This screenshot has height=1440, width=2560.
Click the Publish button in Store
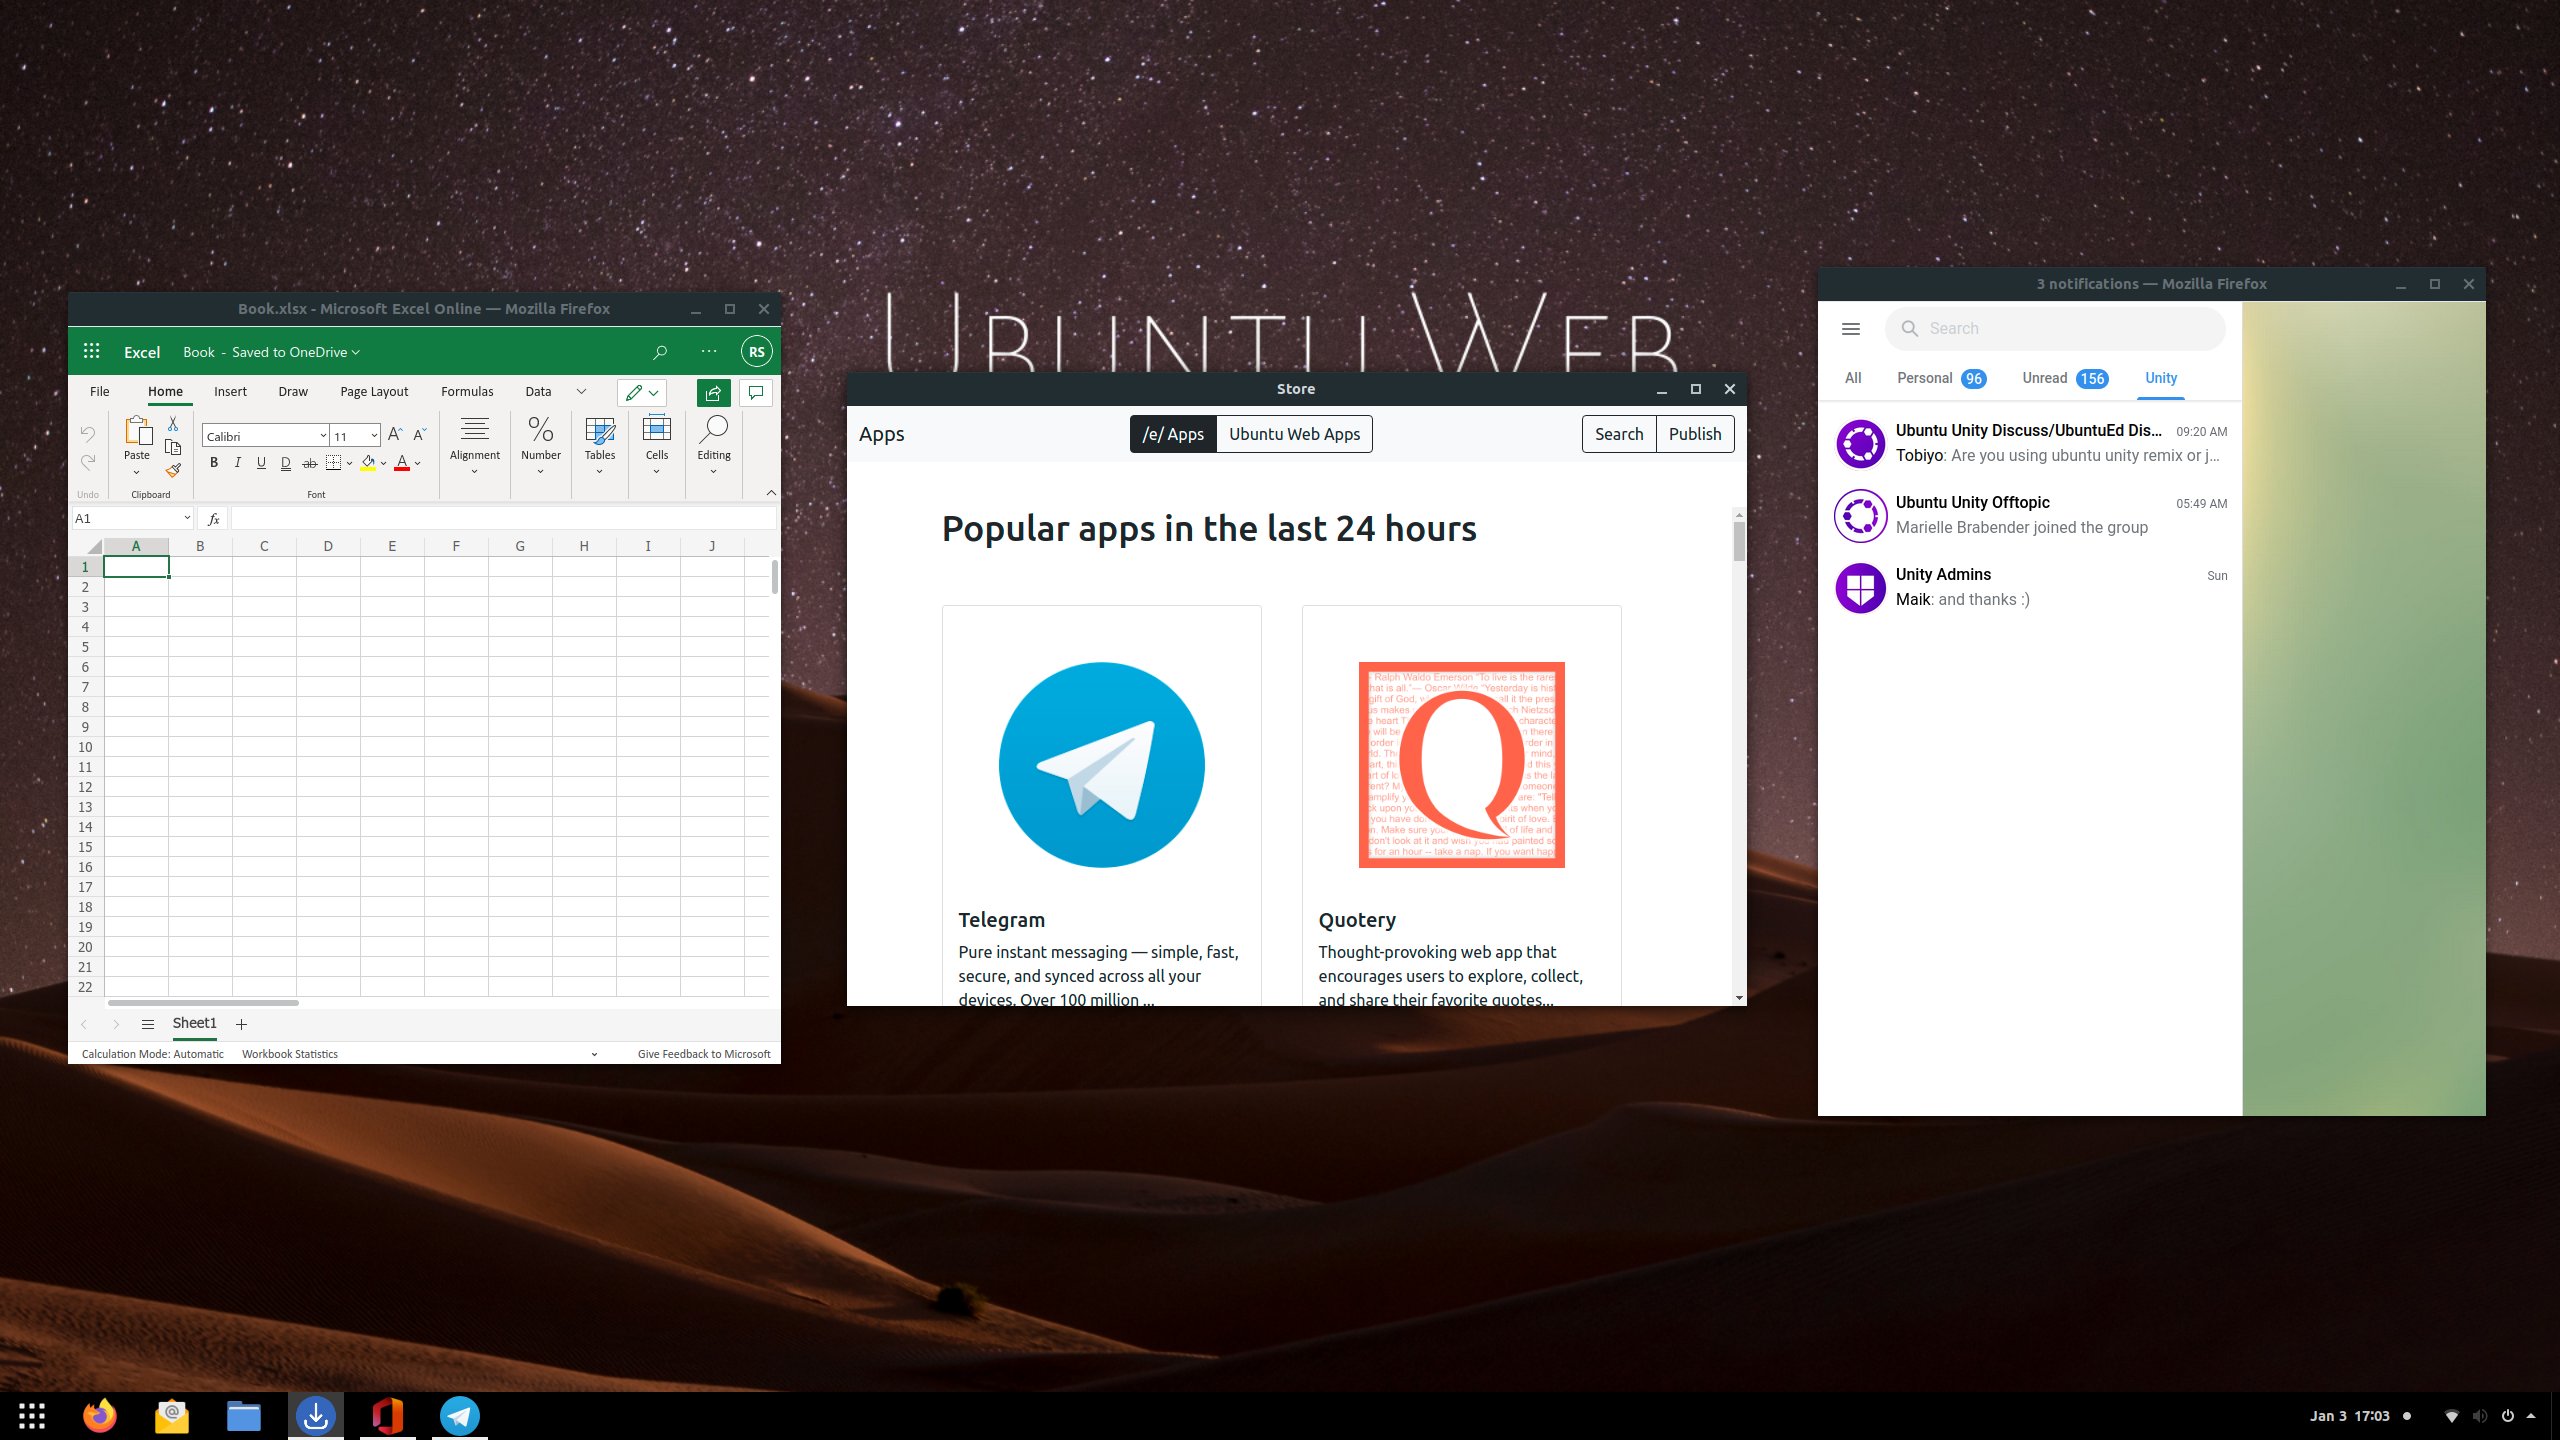pyautogui.click(x=1695, y=434)
